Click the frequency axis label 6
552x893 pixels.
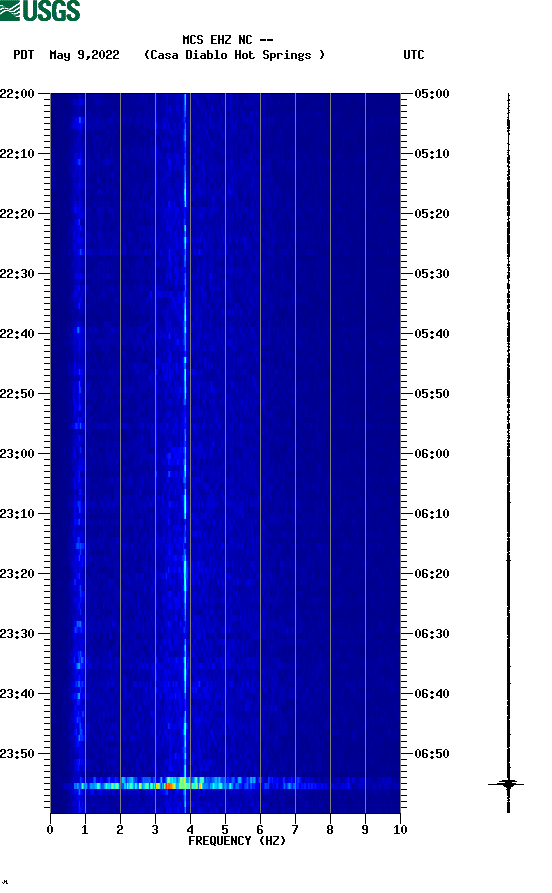pos(260,830)
